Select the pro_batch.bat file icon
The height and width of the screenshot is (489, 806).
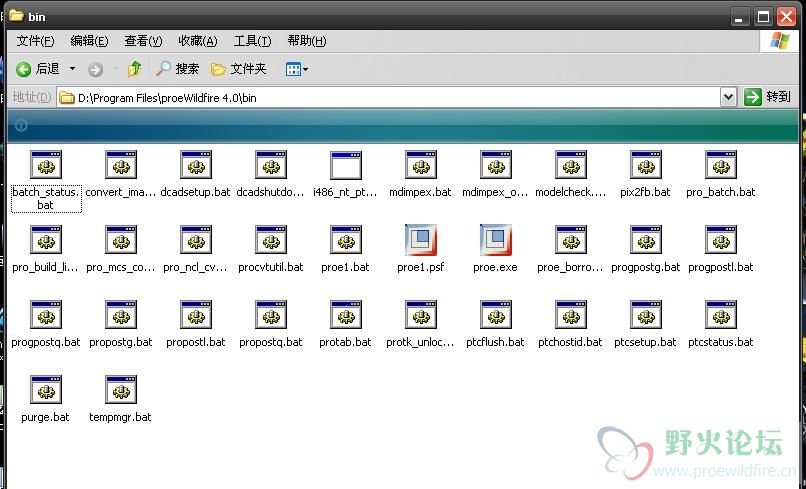point(721,165)
